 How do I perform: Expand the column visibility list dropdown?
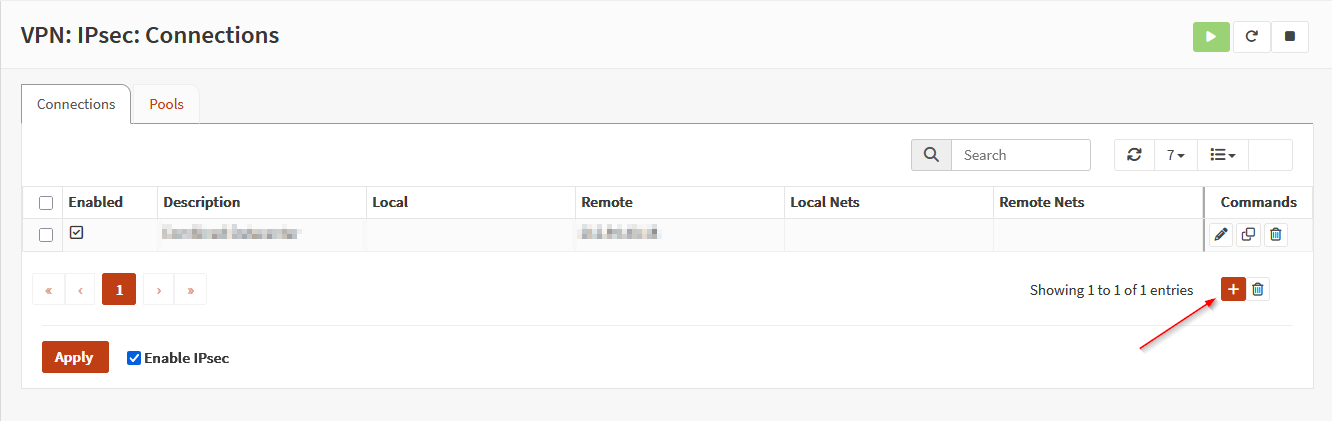click(1222, 155)
